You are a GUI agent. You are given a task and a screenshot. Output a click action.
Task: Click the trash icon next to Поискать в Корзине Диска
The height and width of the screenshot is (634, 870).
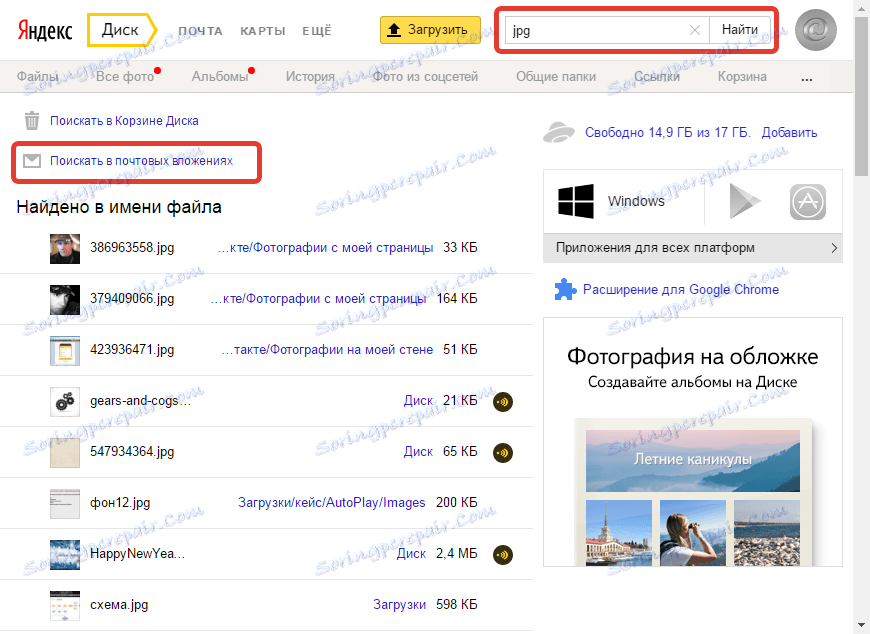point(33,119)
